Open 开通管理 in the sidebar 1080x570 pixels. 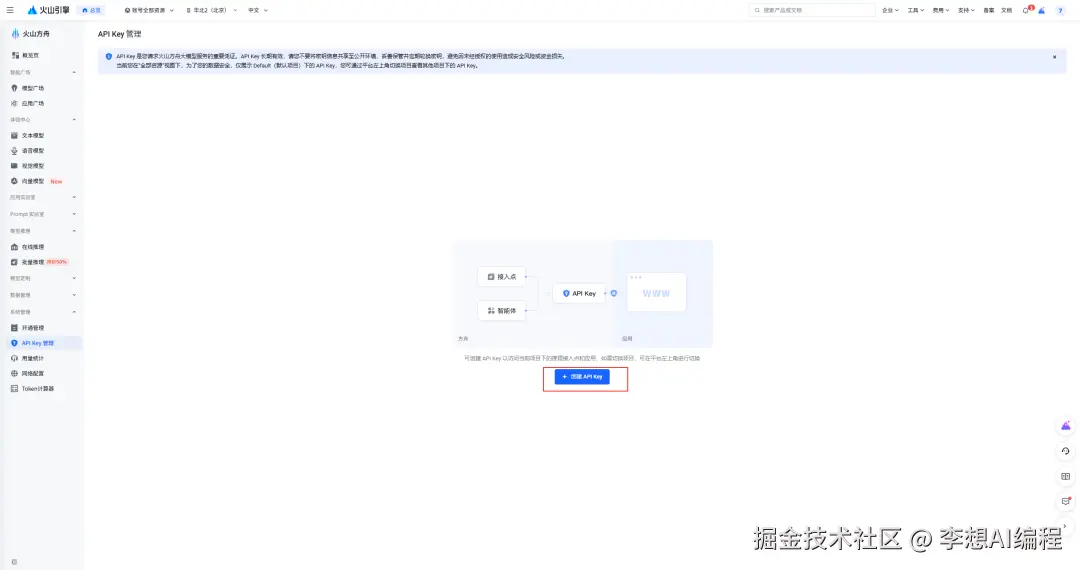click(x=28, y=328)
